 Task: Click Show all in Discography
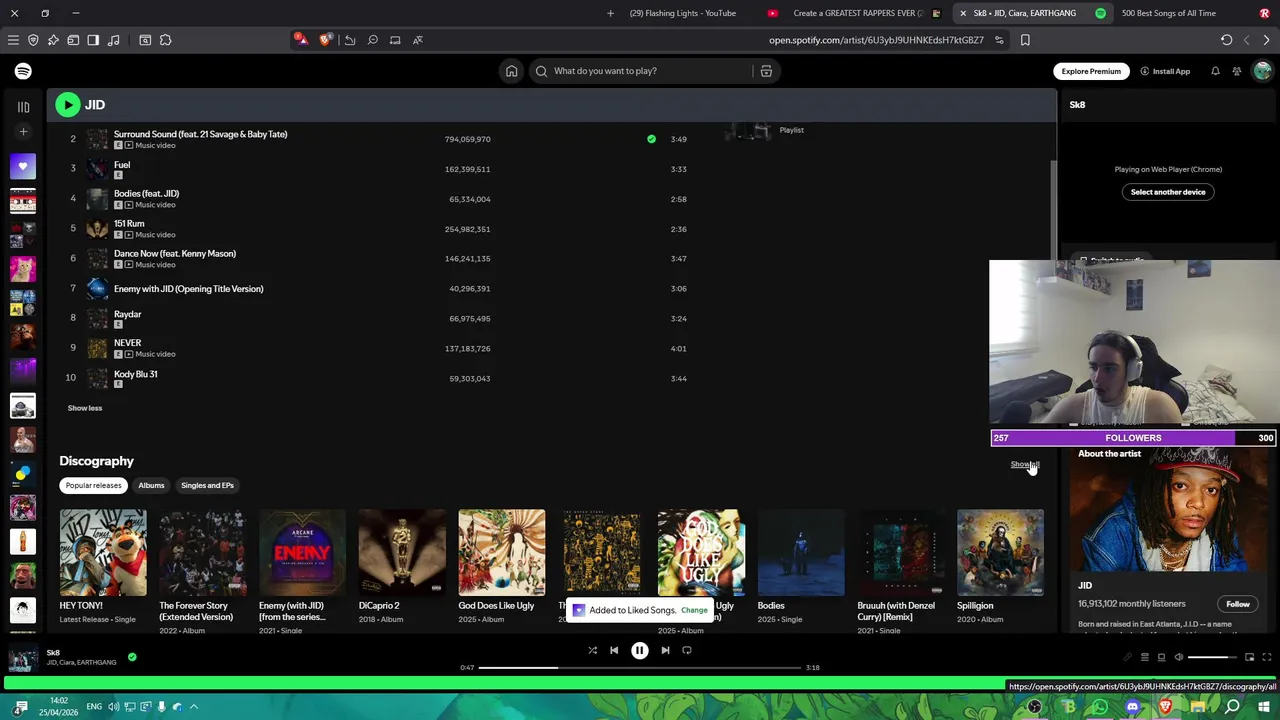1025,464
